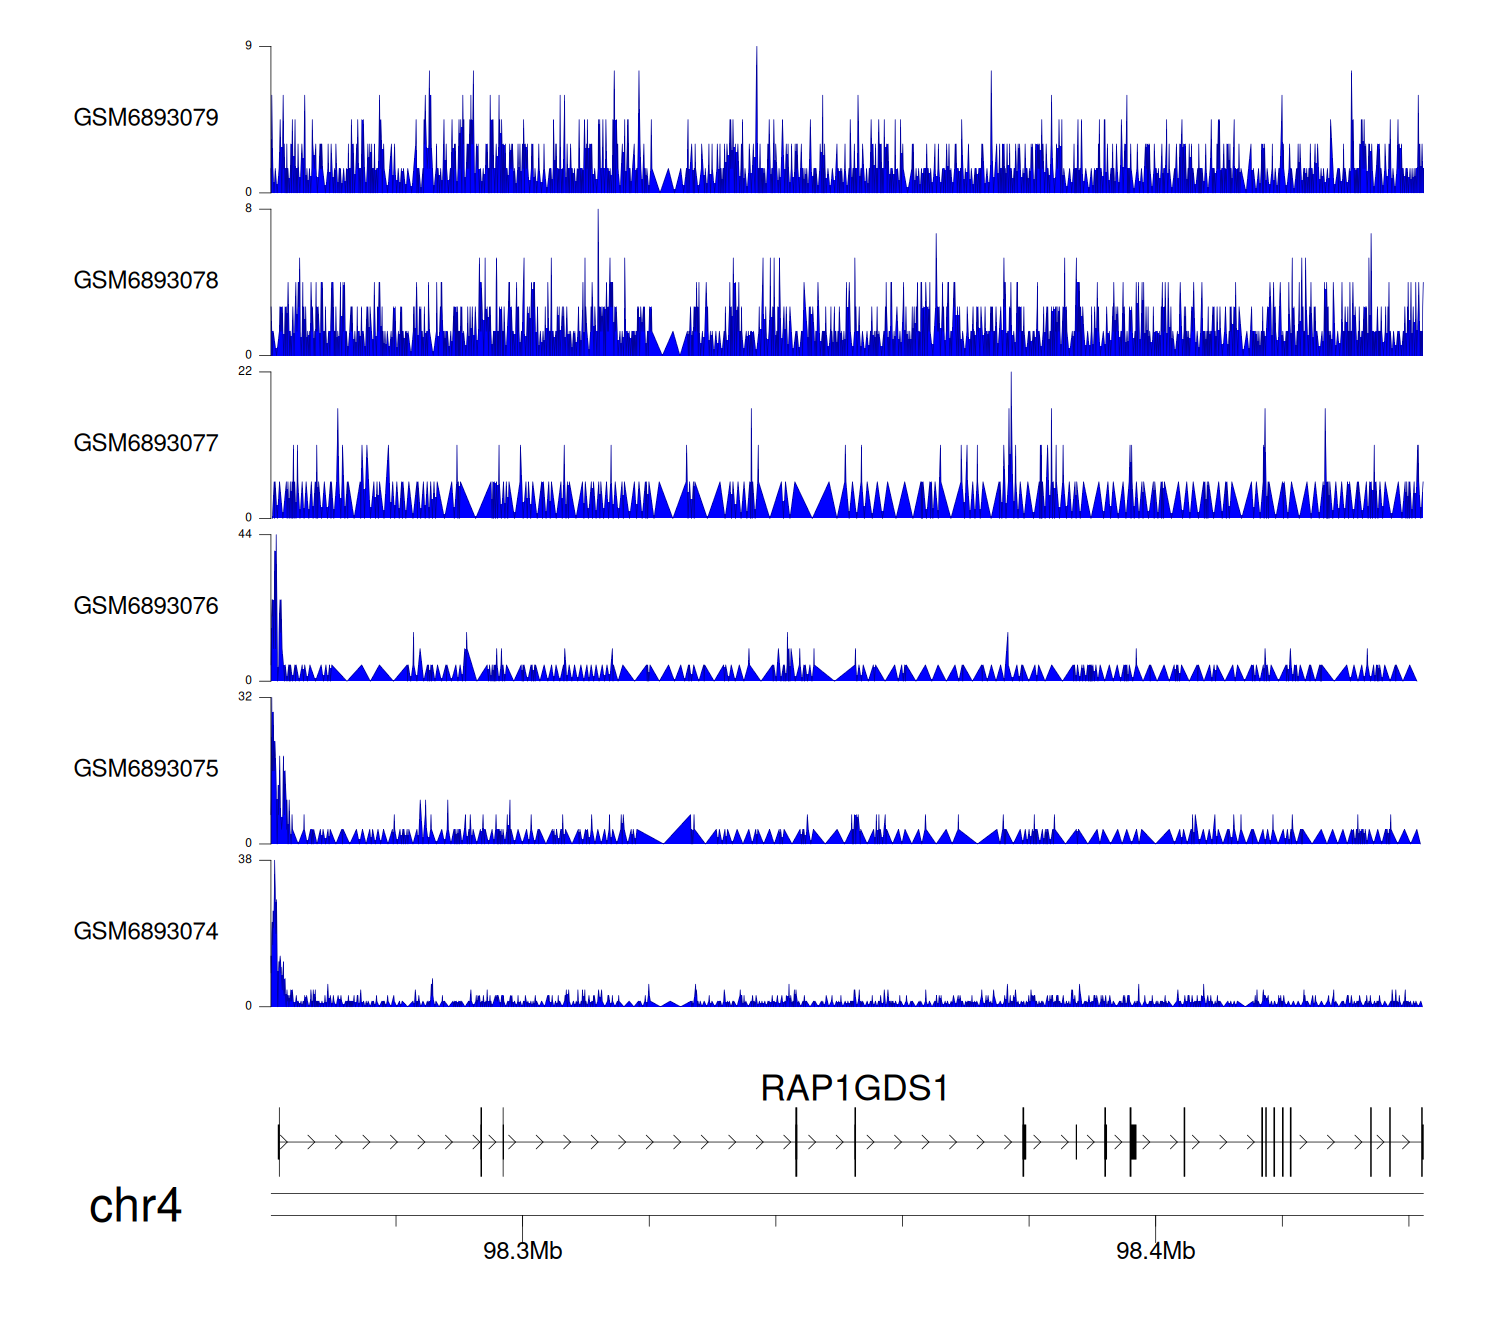Click the y-axis maximum 38 of GSM6893074
1500x1320 pixels.
[245, 859]
